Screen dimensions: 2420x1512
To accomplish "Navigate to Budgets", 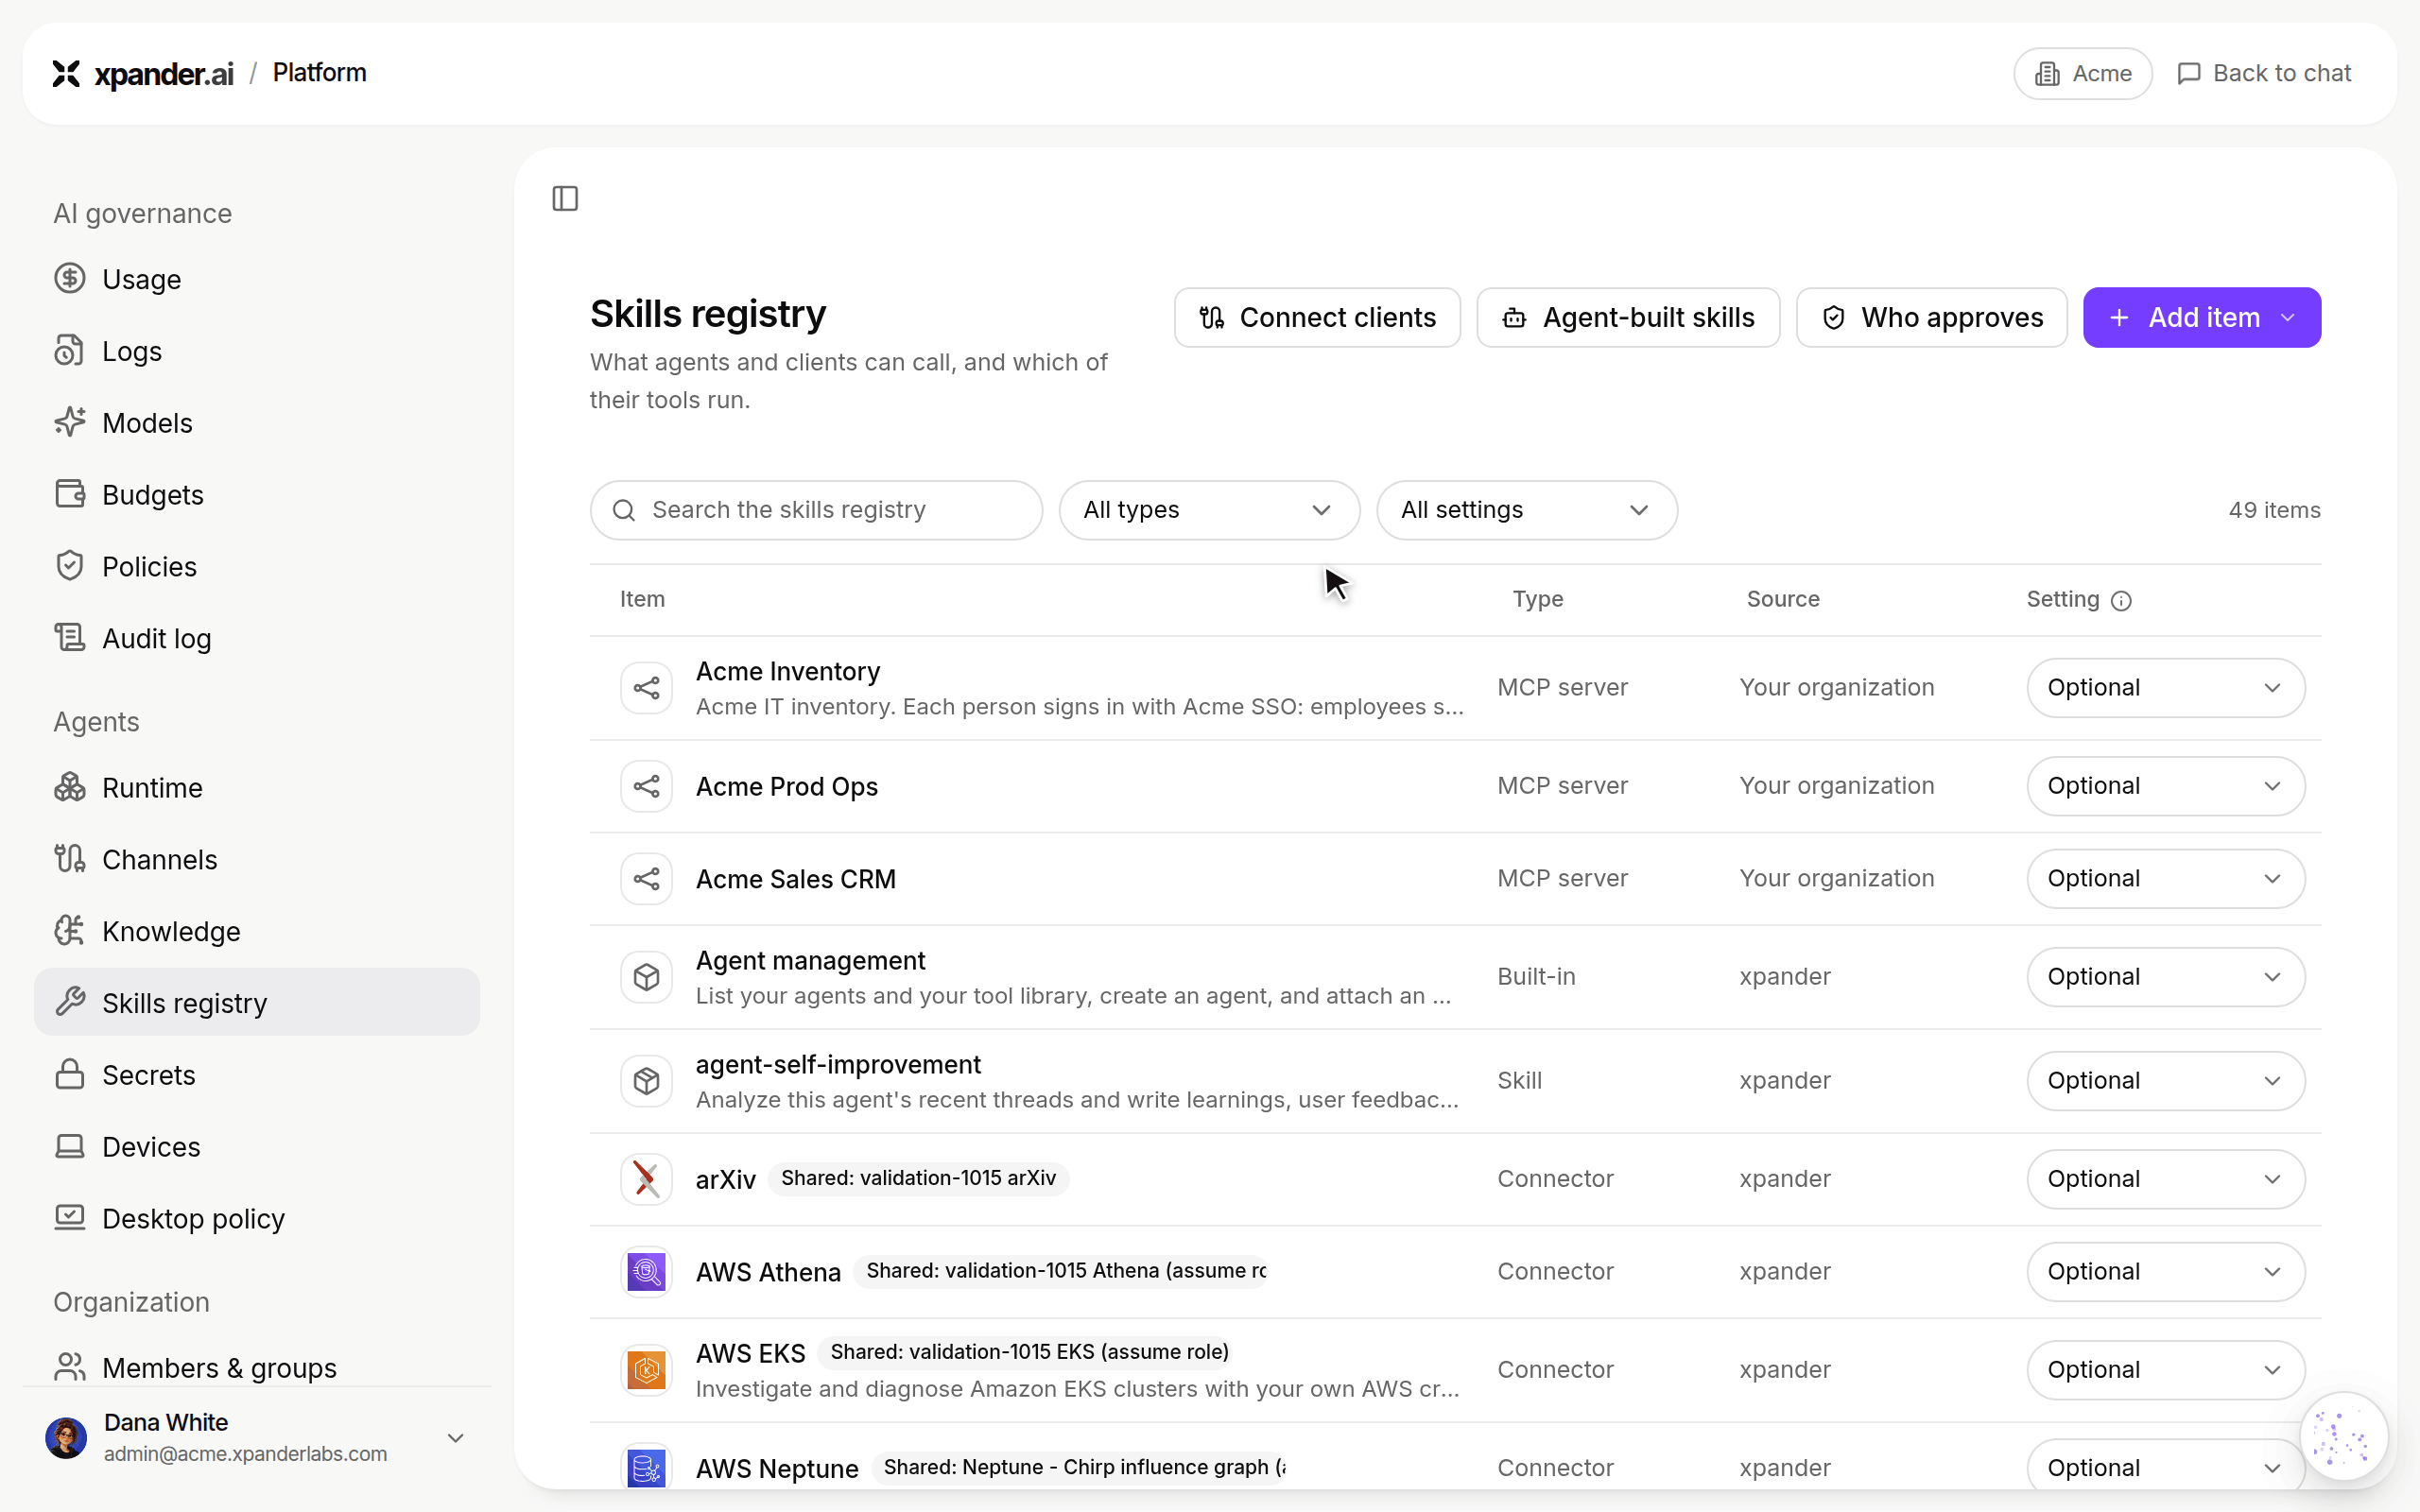I will [x=257, y=495].
